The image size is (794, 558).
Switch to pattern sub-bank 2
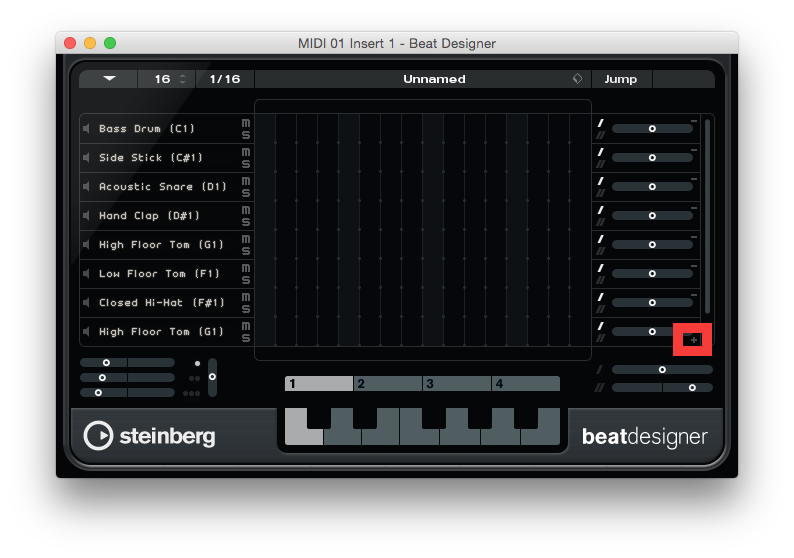tap(388, 383)
